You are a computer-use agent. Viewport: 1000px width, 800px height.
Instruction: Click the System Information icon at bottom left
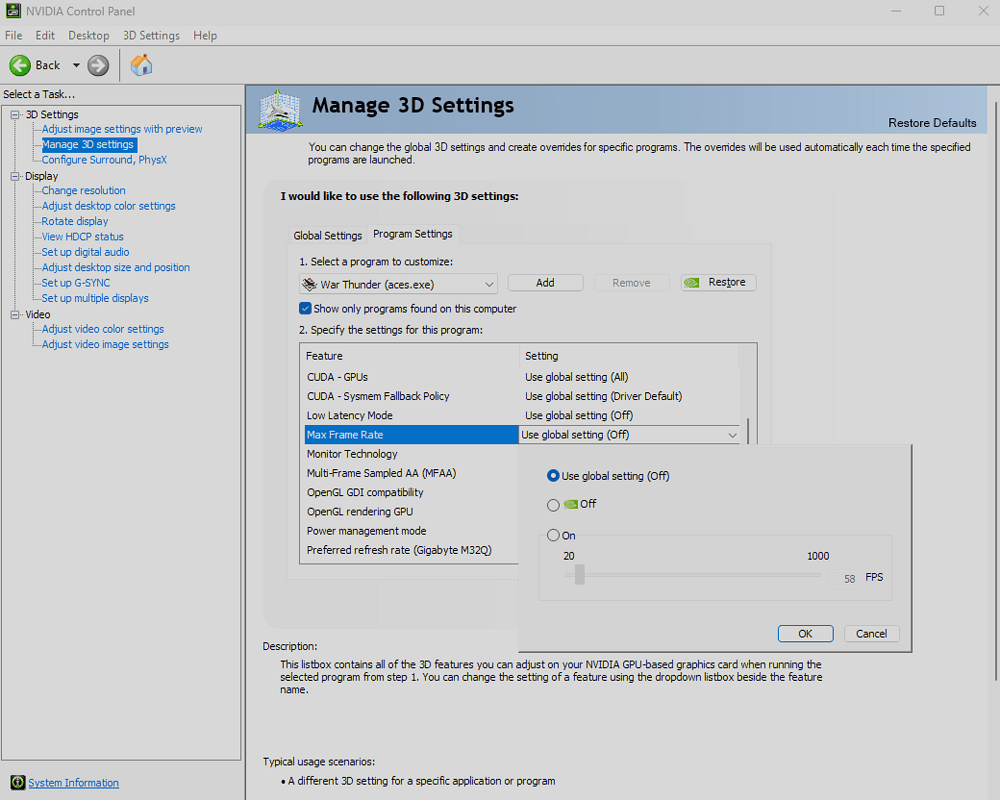(18, 783)
